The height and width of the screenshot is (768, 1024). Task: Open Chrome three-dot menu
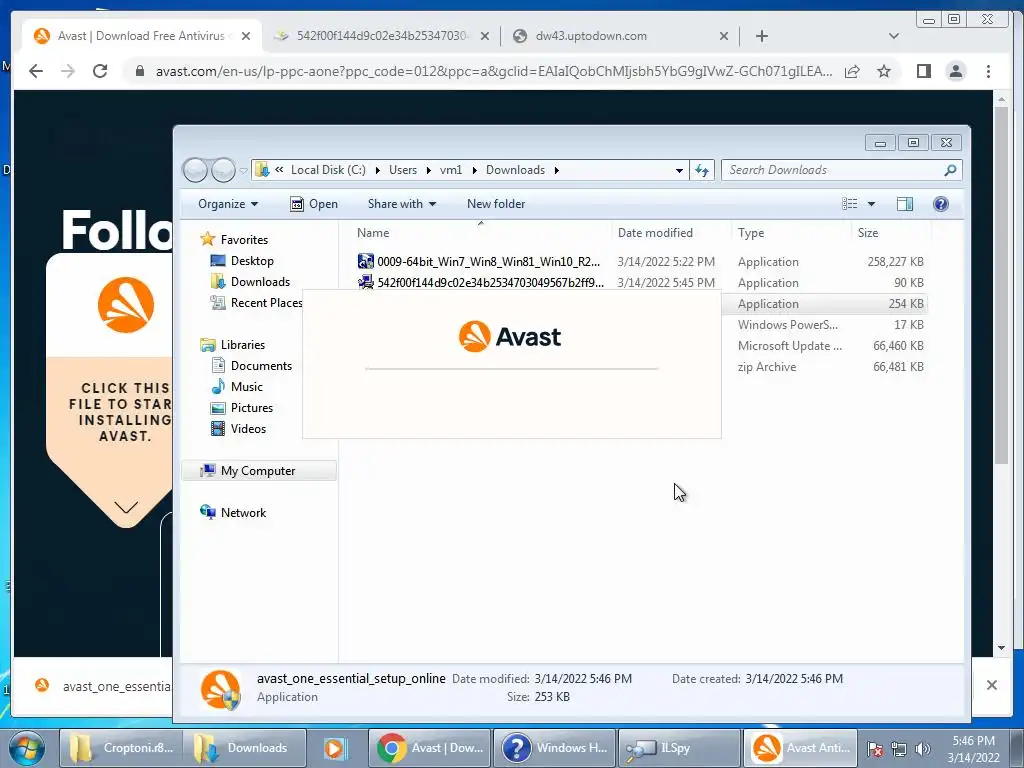pyautogui.click(x=988, y=71)
